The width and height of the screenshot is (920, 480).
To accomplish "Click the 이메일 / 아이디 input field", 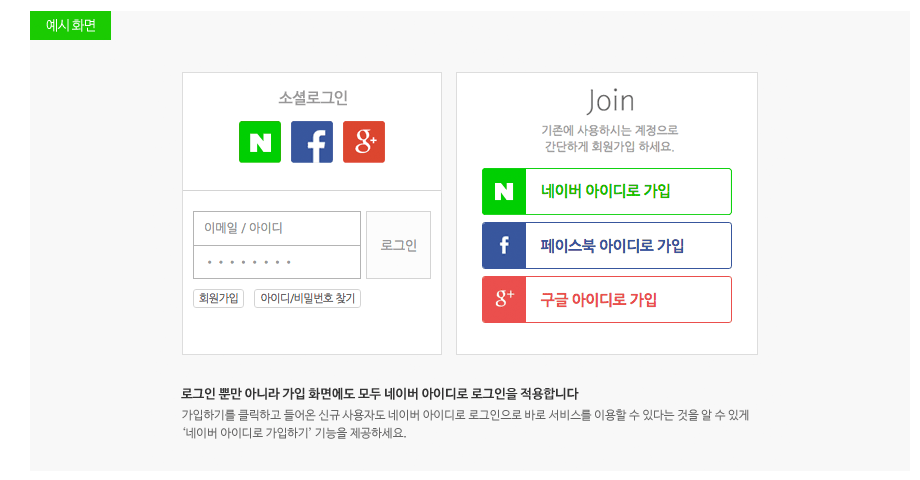I will click(x=277, y=228).
